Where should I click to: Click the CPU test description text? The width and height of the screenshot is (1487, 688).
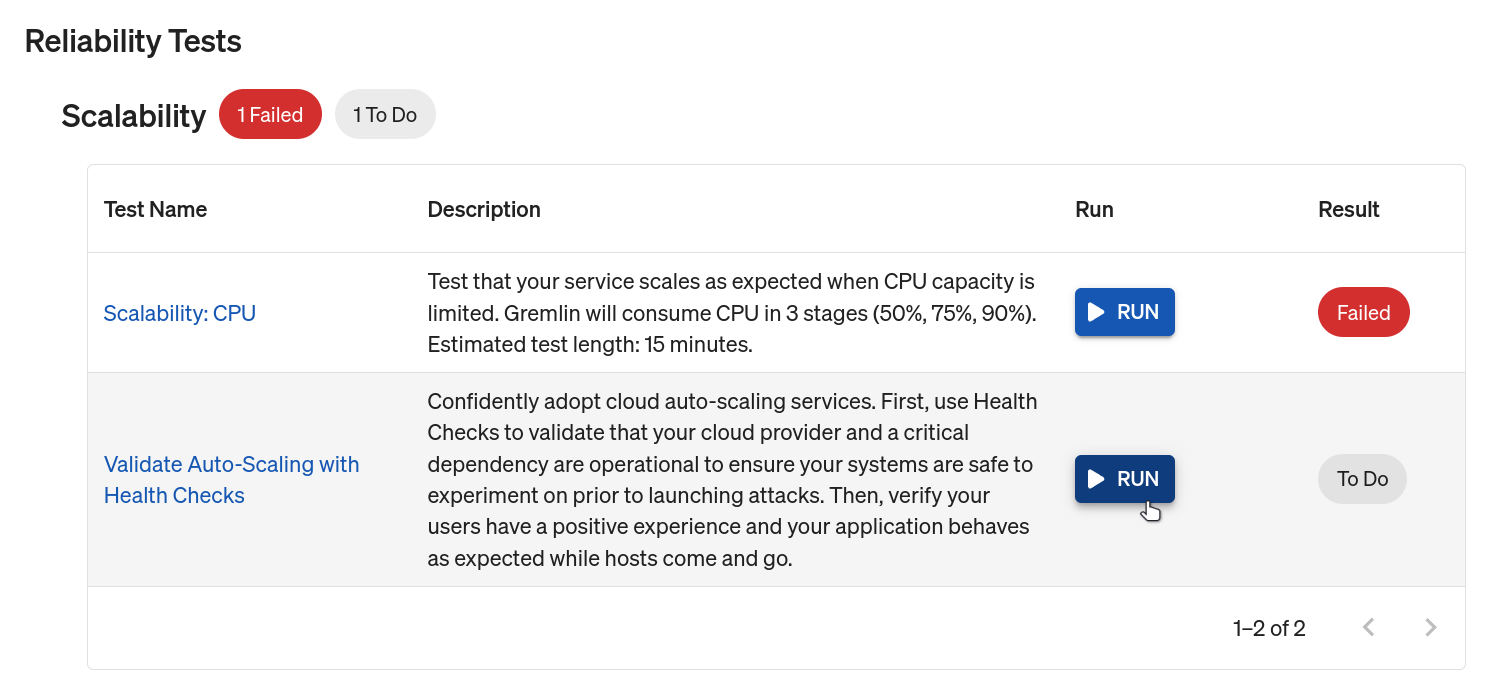coord(732,313)
